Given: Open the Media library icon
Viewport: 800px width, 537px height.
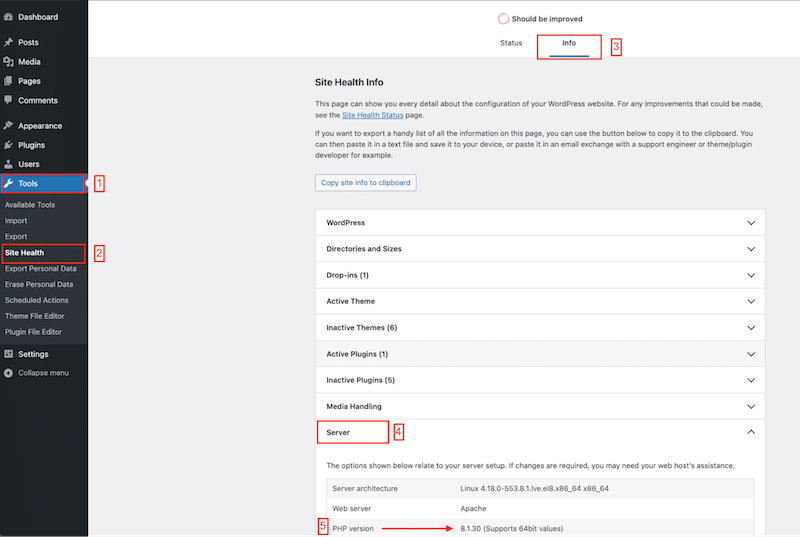Looking at the screenshot, I should [x=8, y=62].
